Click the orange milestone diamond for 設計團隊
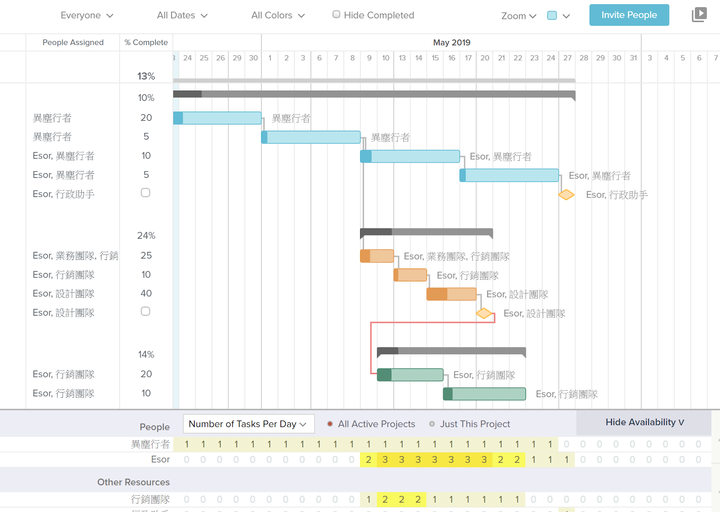The image size is (720, 512). (x=484, y=314)
